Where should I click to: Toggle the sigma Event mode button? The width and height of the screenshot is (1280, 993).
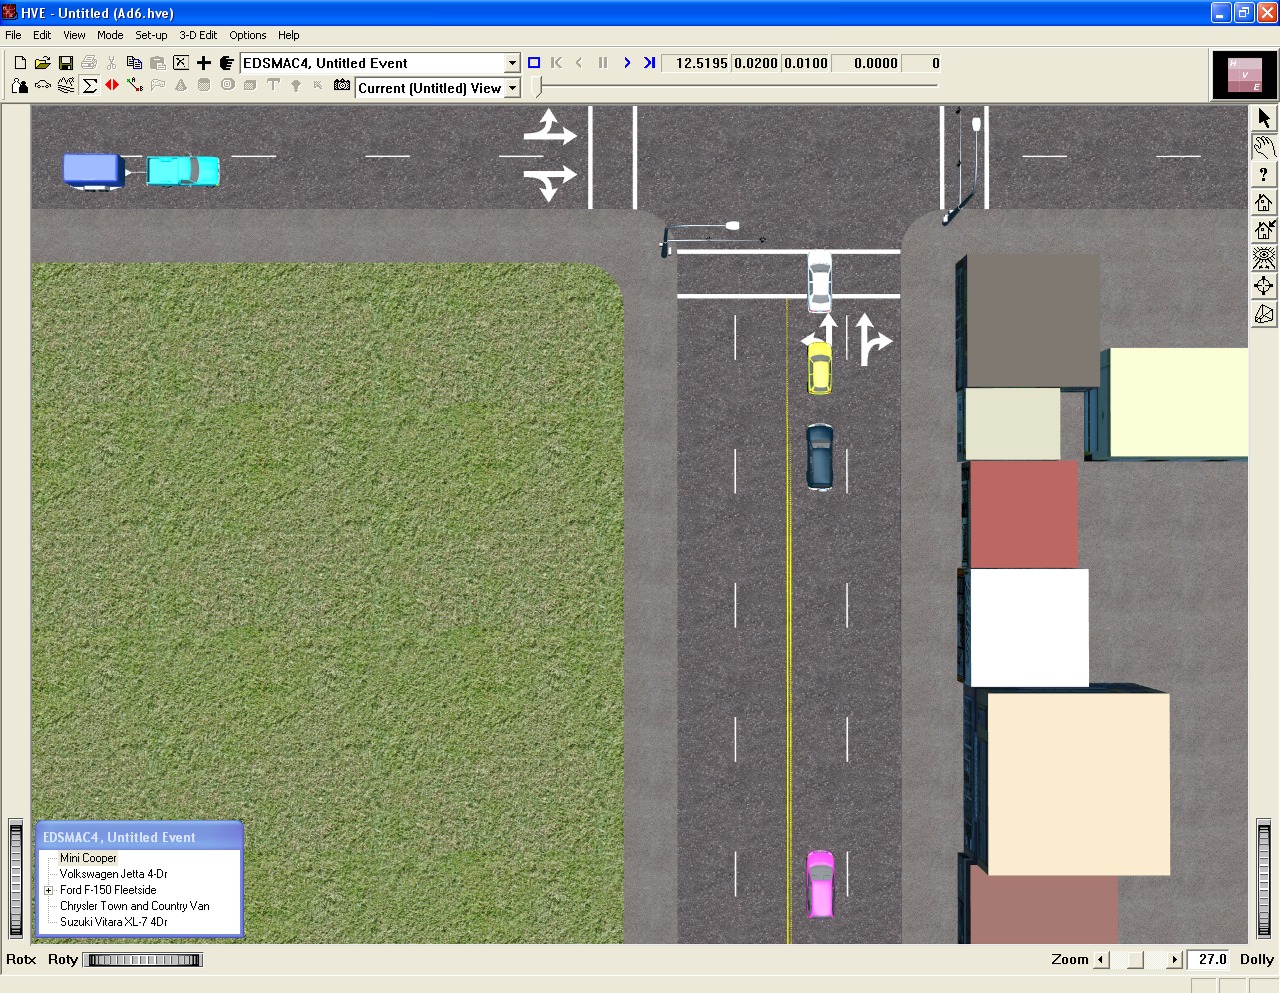[90, 86]
